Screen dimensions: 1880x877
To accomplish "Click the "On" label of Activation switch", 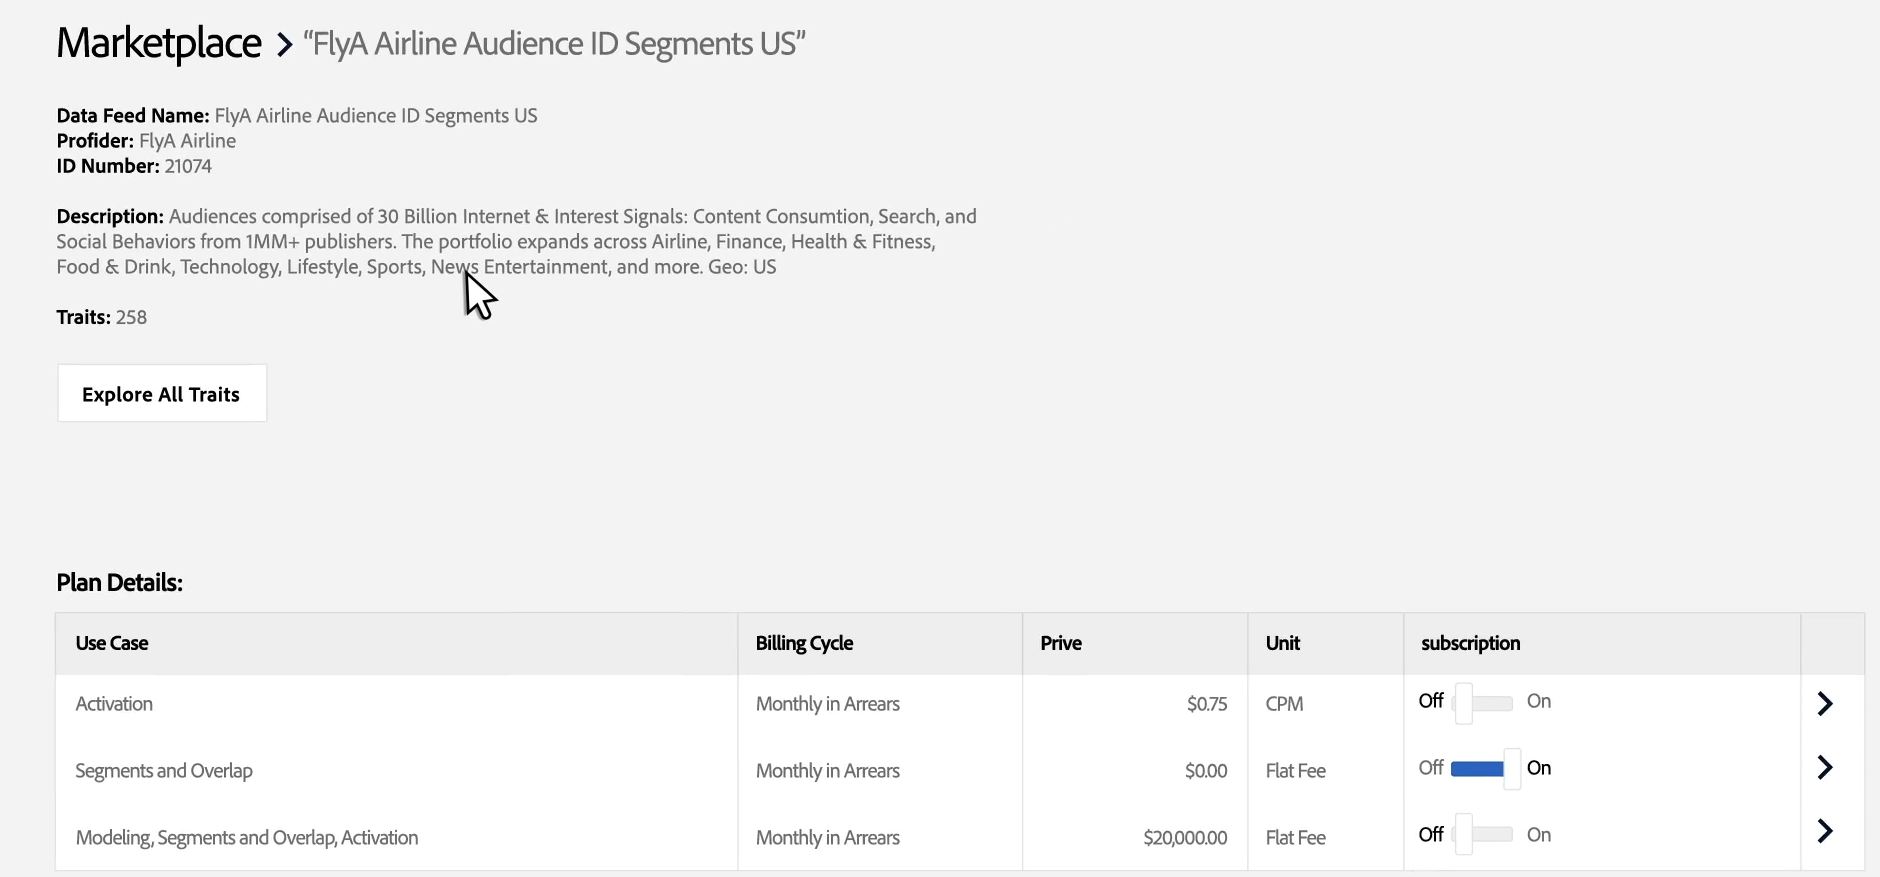I will (1539, 701).
